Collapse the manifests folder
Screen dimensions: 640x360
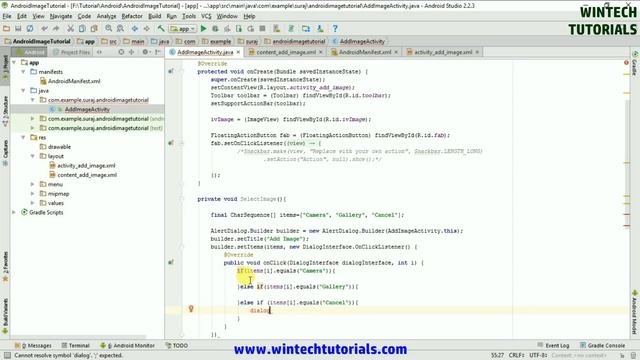pos(23,72)
